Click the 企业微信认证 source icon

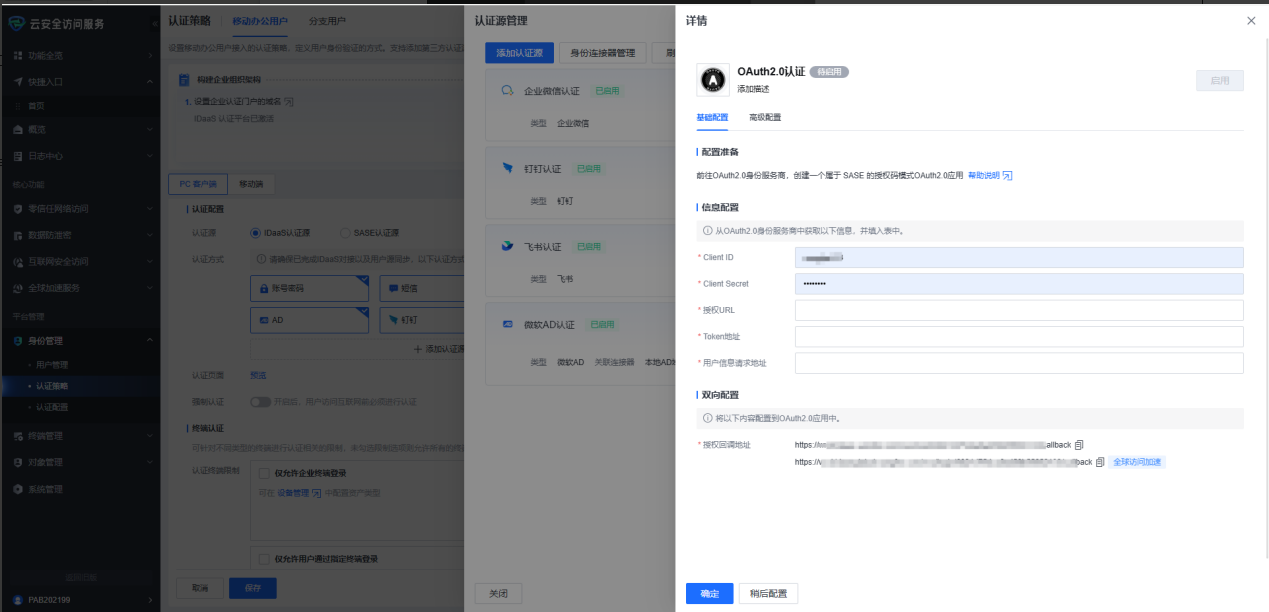pos(508,91)
